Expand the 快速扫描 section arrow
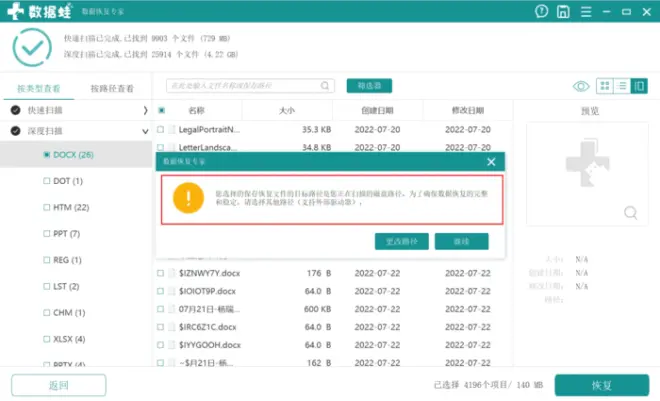Viewport: 660px width, 401px height. coord(145,110)
